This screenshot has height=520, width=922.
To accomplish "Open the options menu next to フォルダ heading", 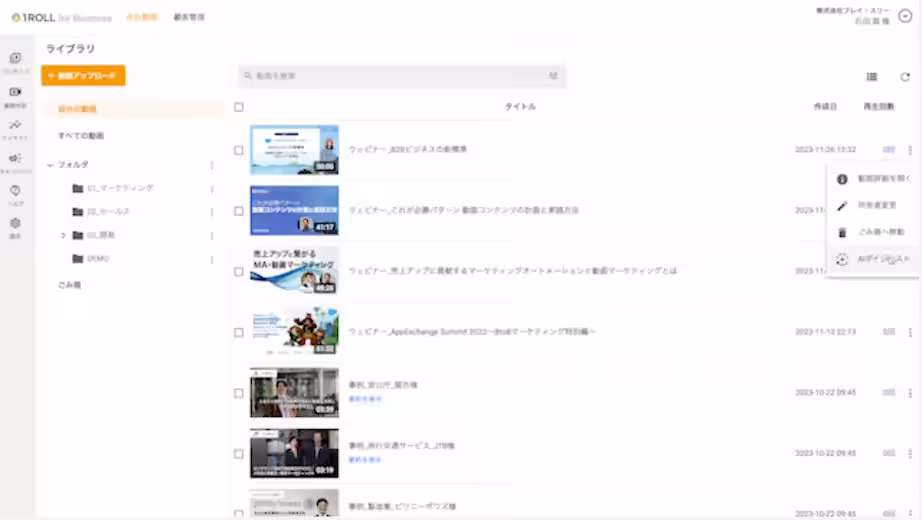I will [x=212, y=165].
